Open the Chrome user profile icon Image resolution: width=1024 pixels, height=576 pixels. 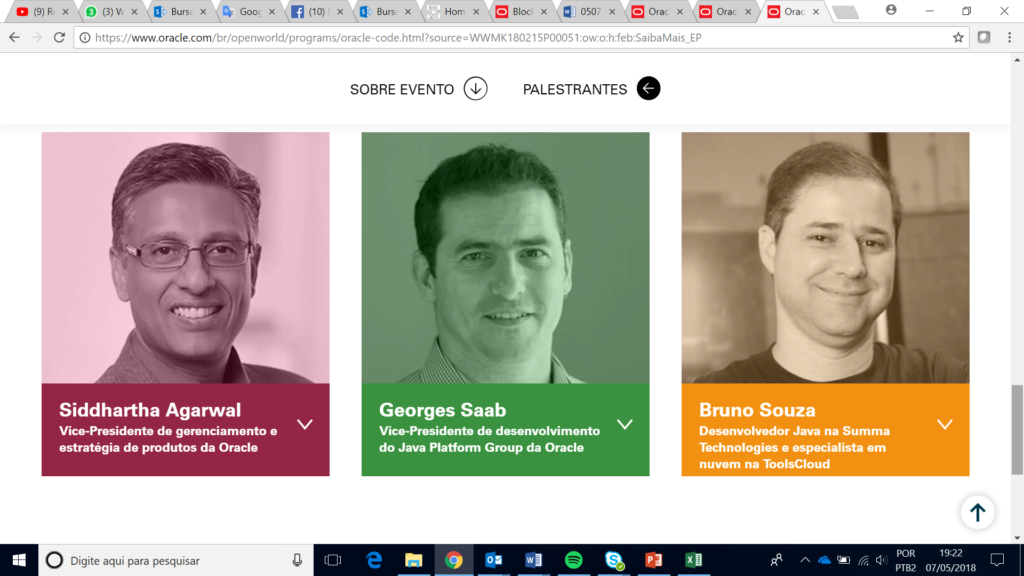tap(891, 10)
